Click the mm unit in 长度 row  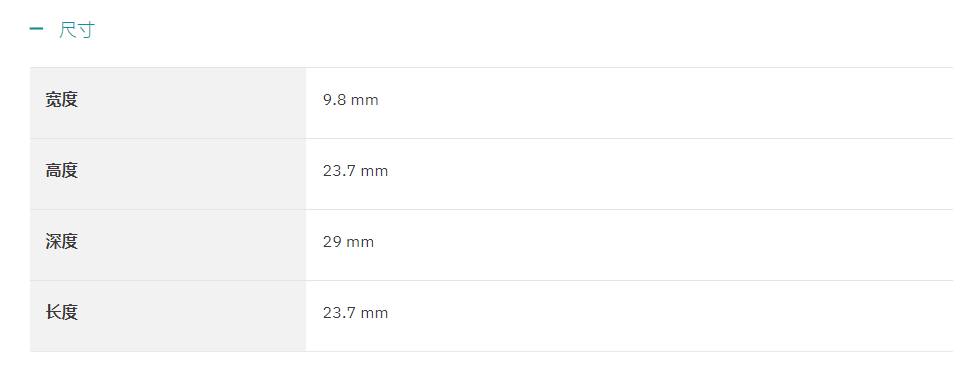tap(374, 314)
